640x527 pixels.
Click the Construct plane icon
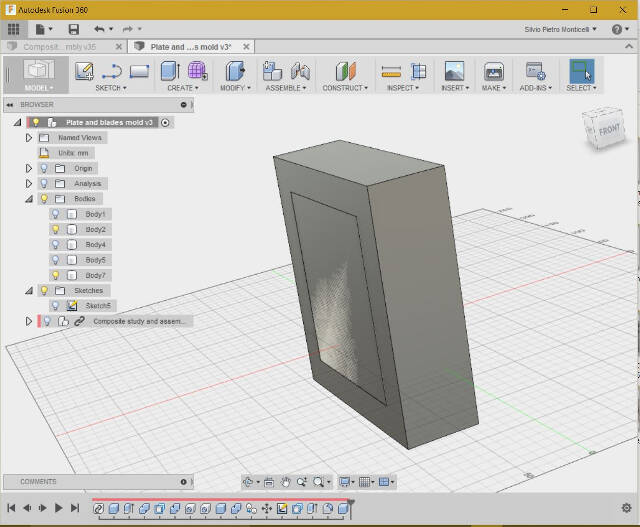coord(346,71)
